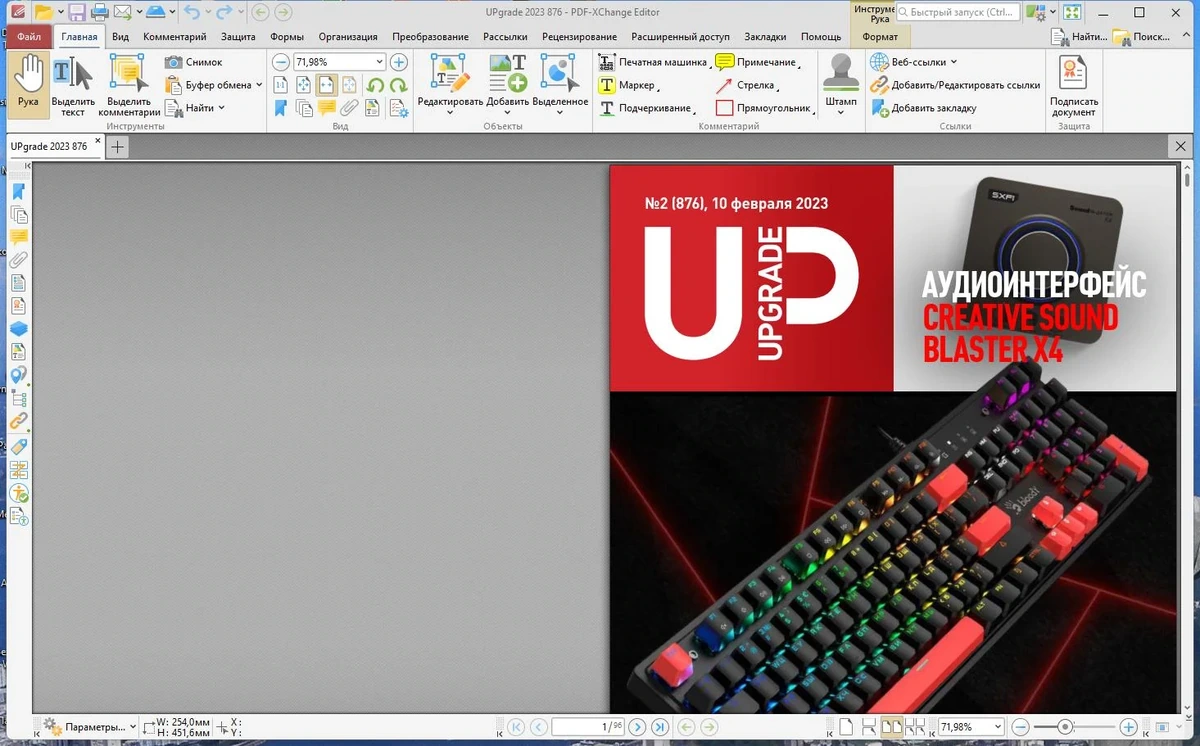
Task: Save the document with floppy disk icon
Action: pyautogui.click(x=78, y=13)
